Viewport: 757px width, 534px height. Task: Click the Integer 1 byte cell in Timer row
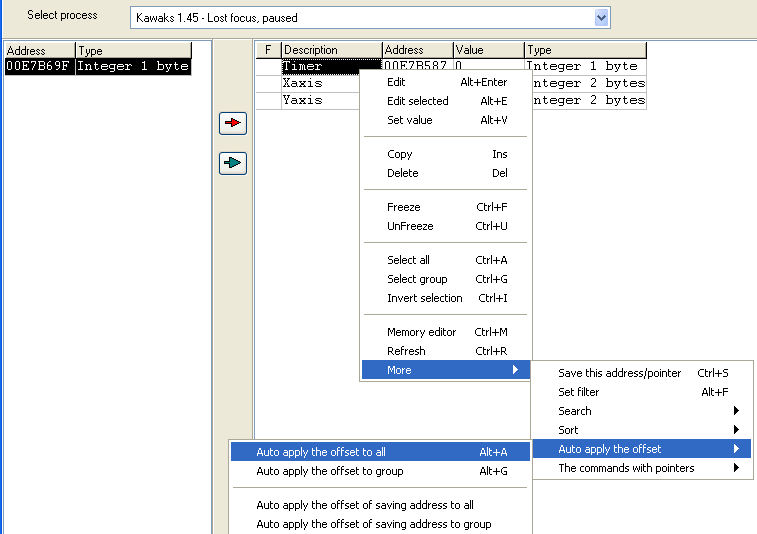[586, 66]
